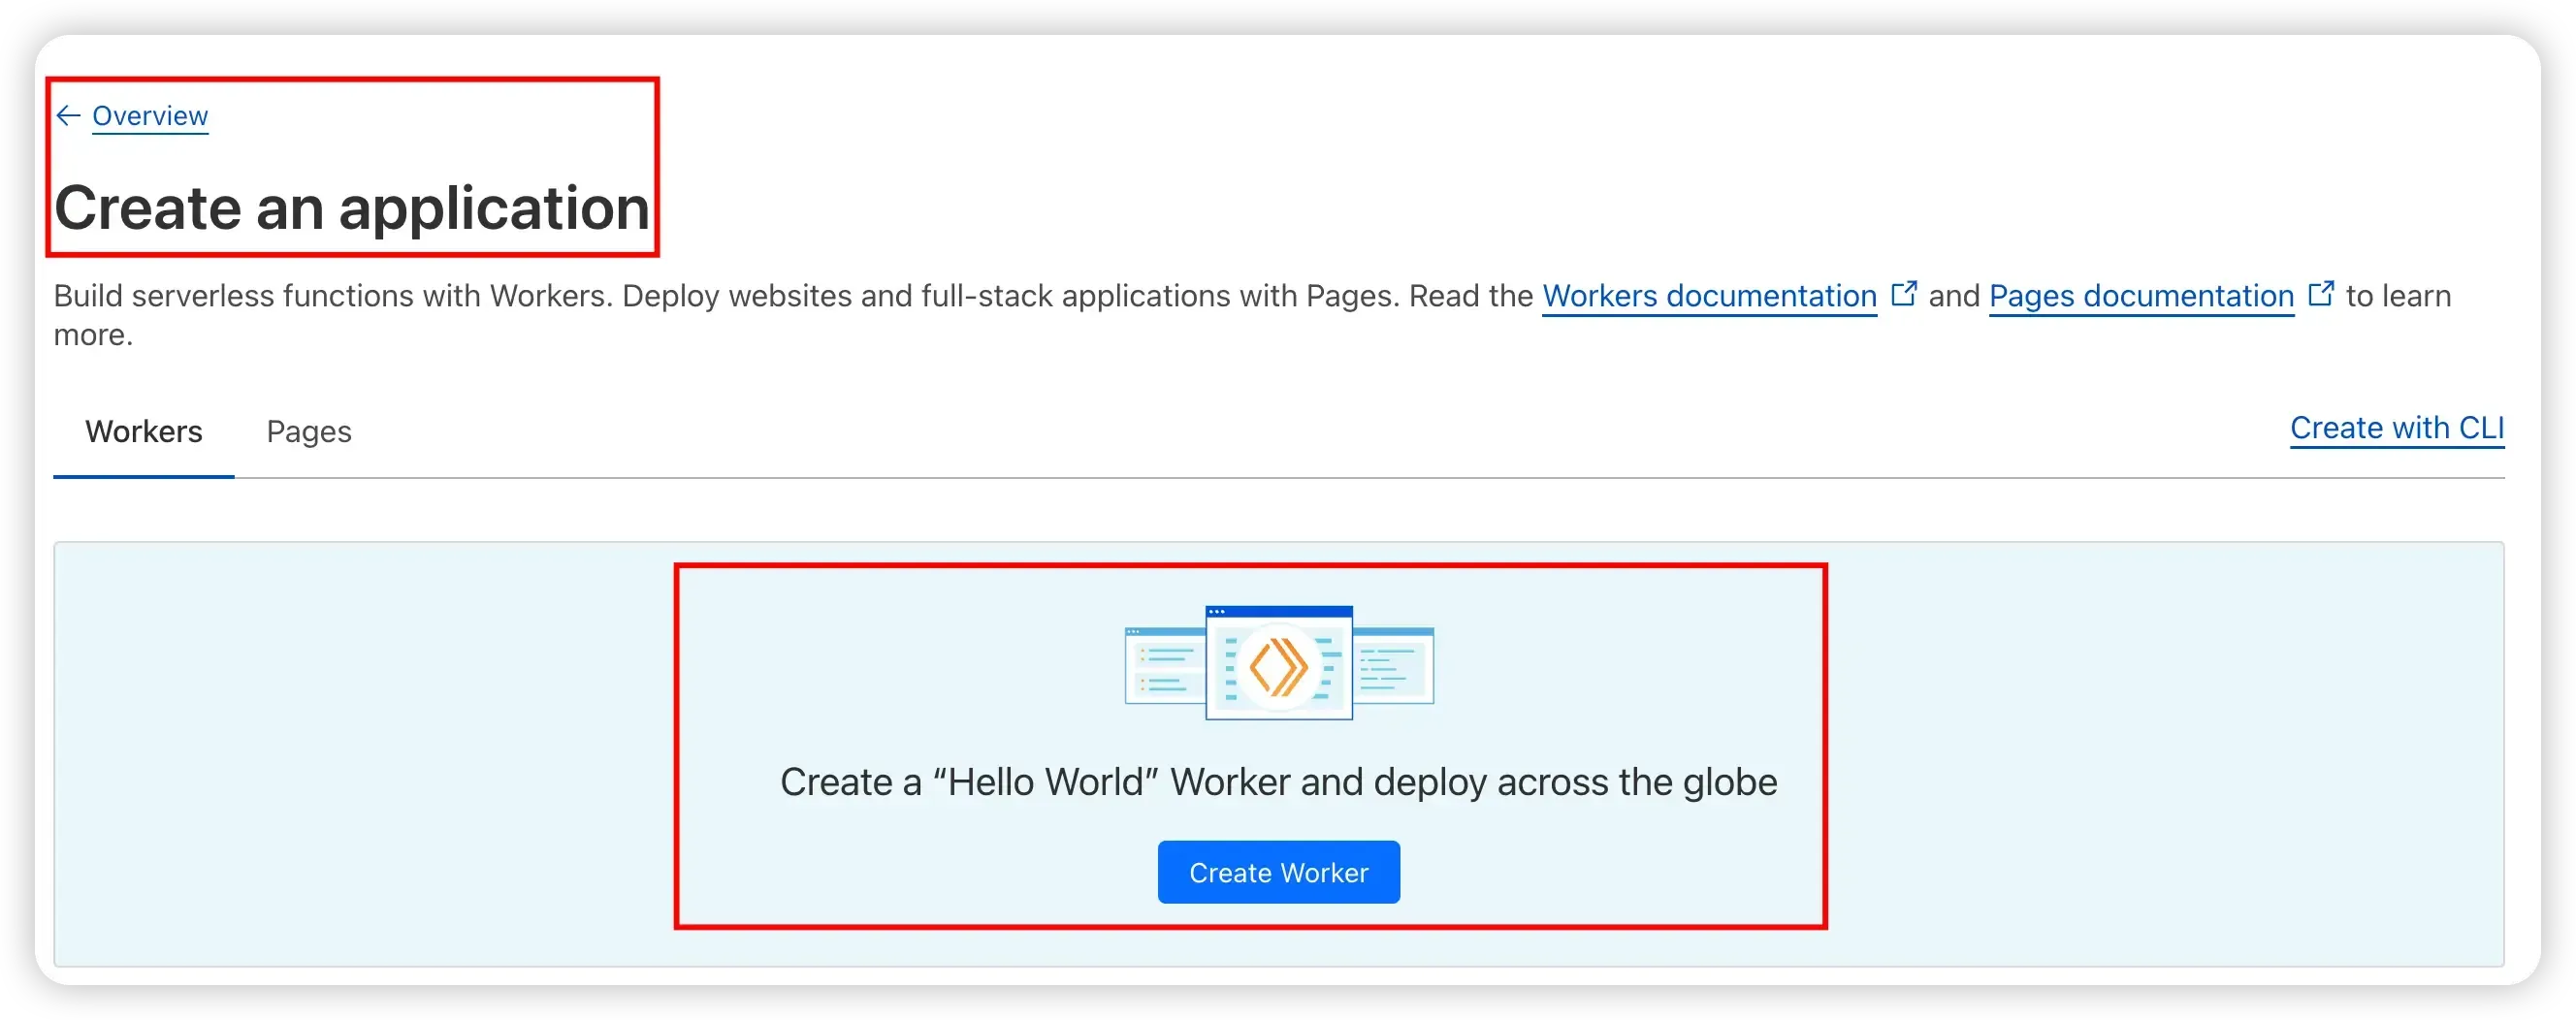Image resolution: width=2576 pixels, height=1020 pixels.
Task: Click the word "more." ending the description
Action: (93, 335)
